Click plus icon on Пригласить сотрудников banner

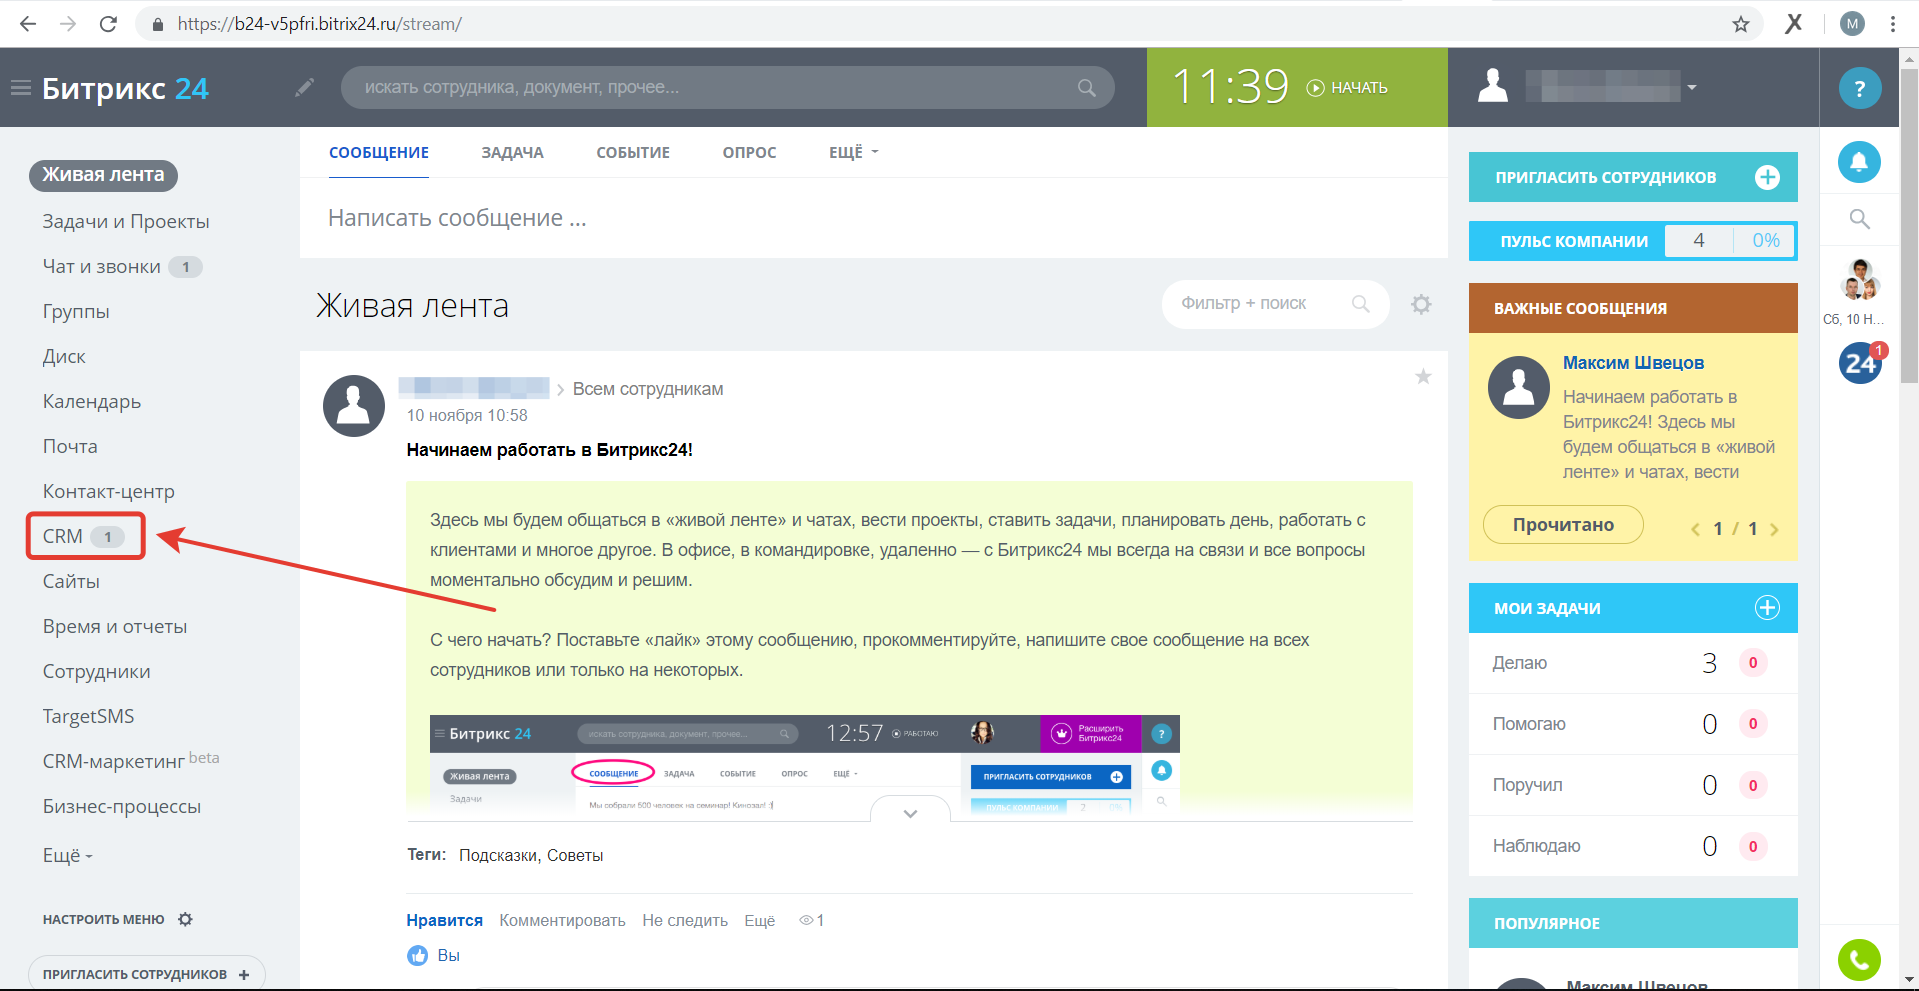pos(1767,177)
